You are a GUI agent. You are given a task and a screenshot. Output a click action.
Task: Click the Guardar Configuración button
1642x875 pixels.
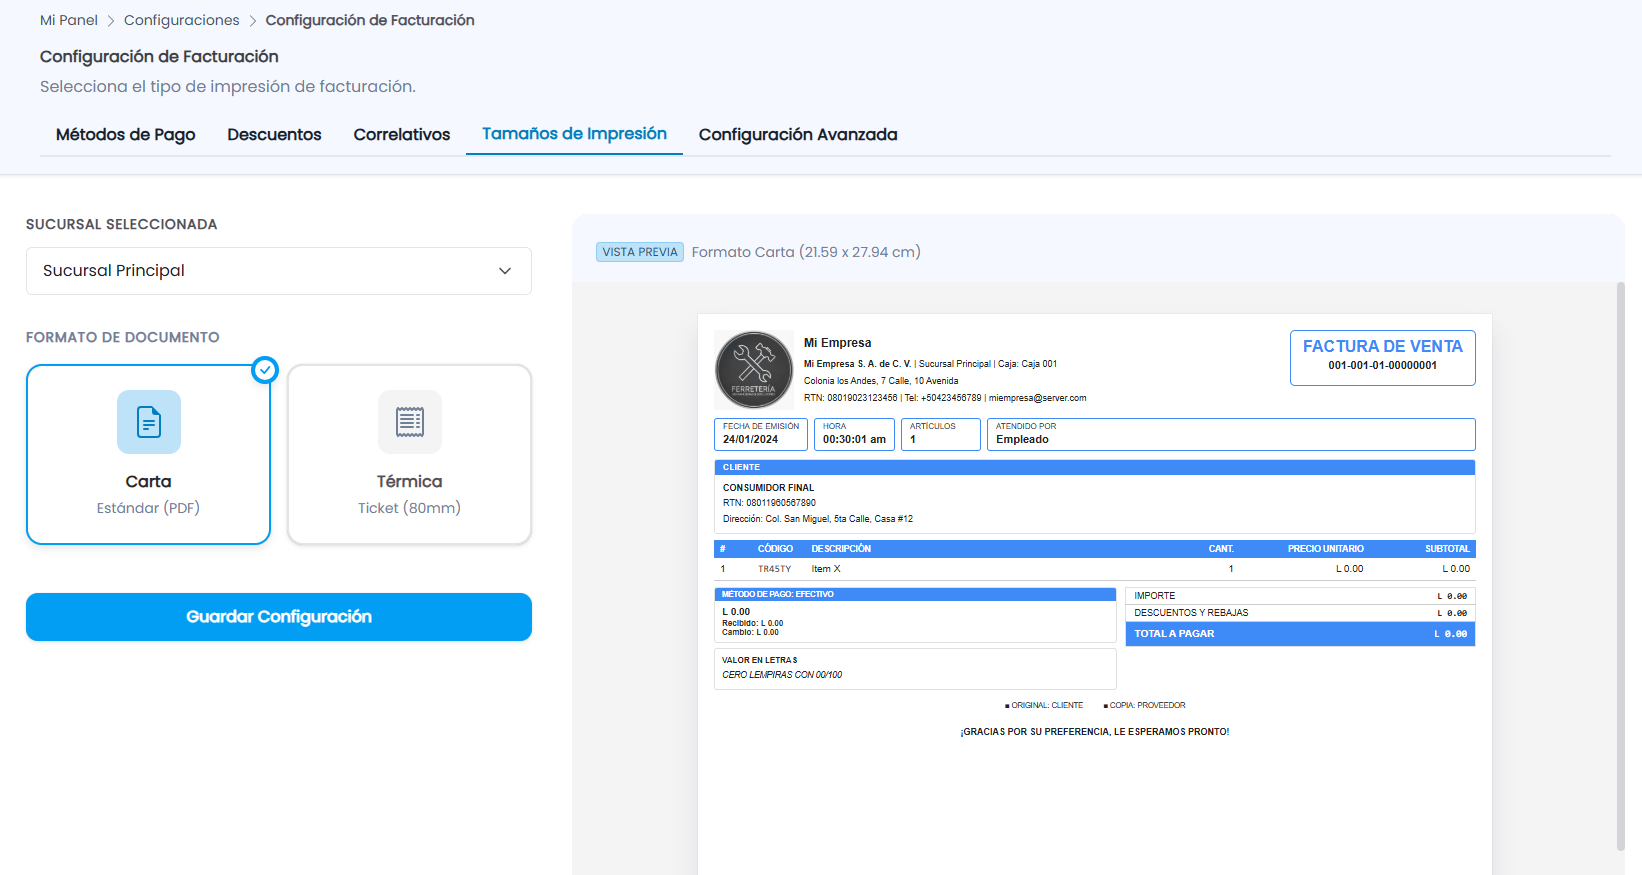tap(279, 617)
